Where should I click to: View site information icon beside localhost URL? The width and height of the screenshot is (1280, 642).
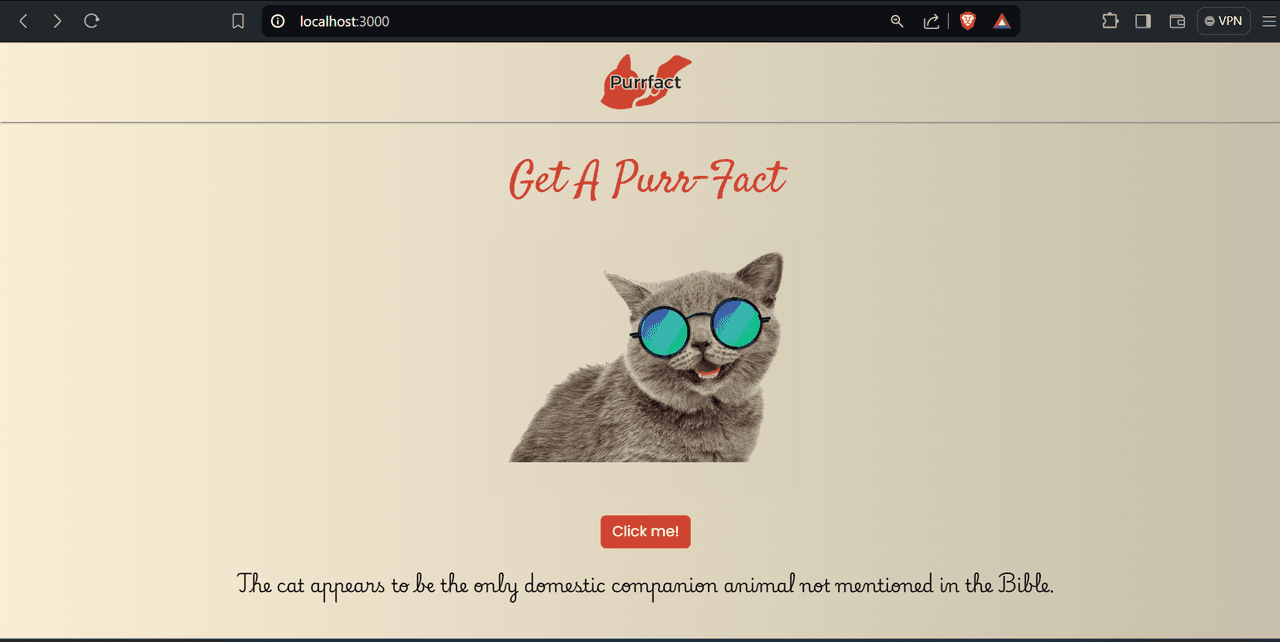click(278, 21)
